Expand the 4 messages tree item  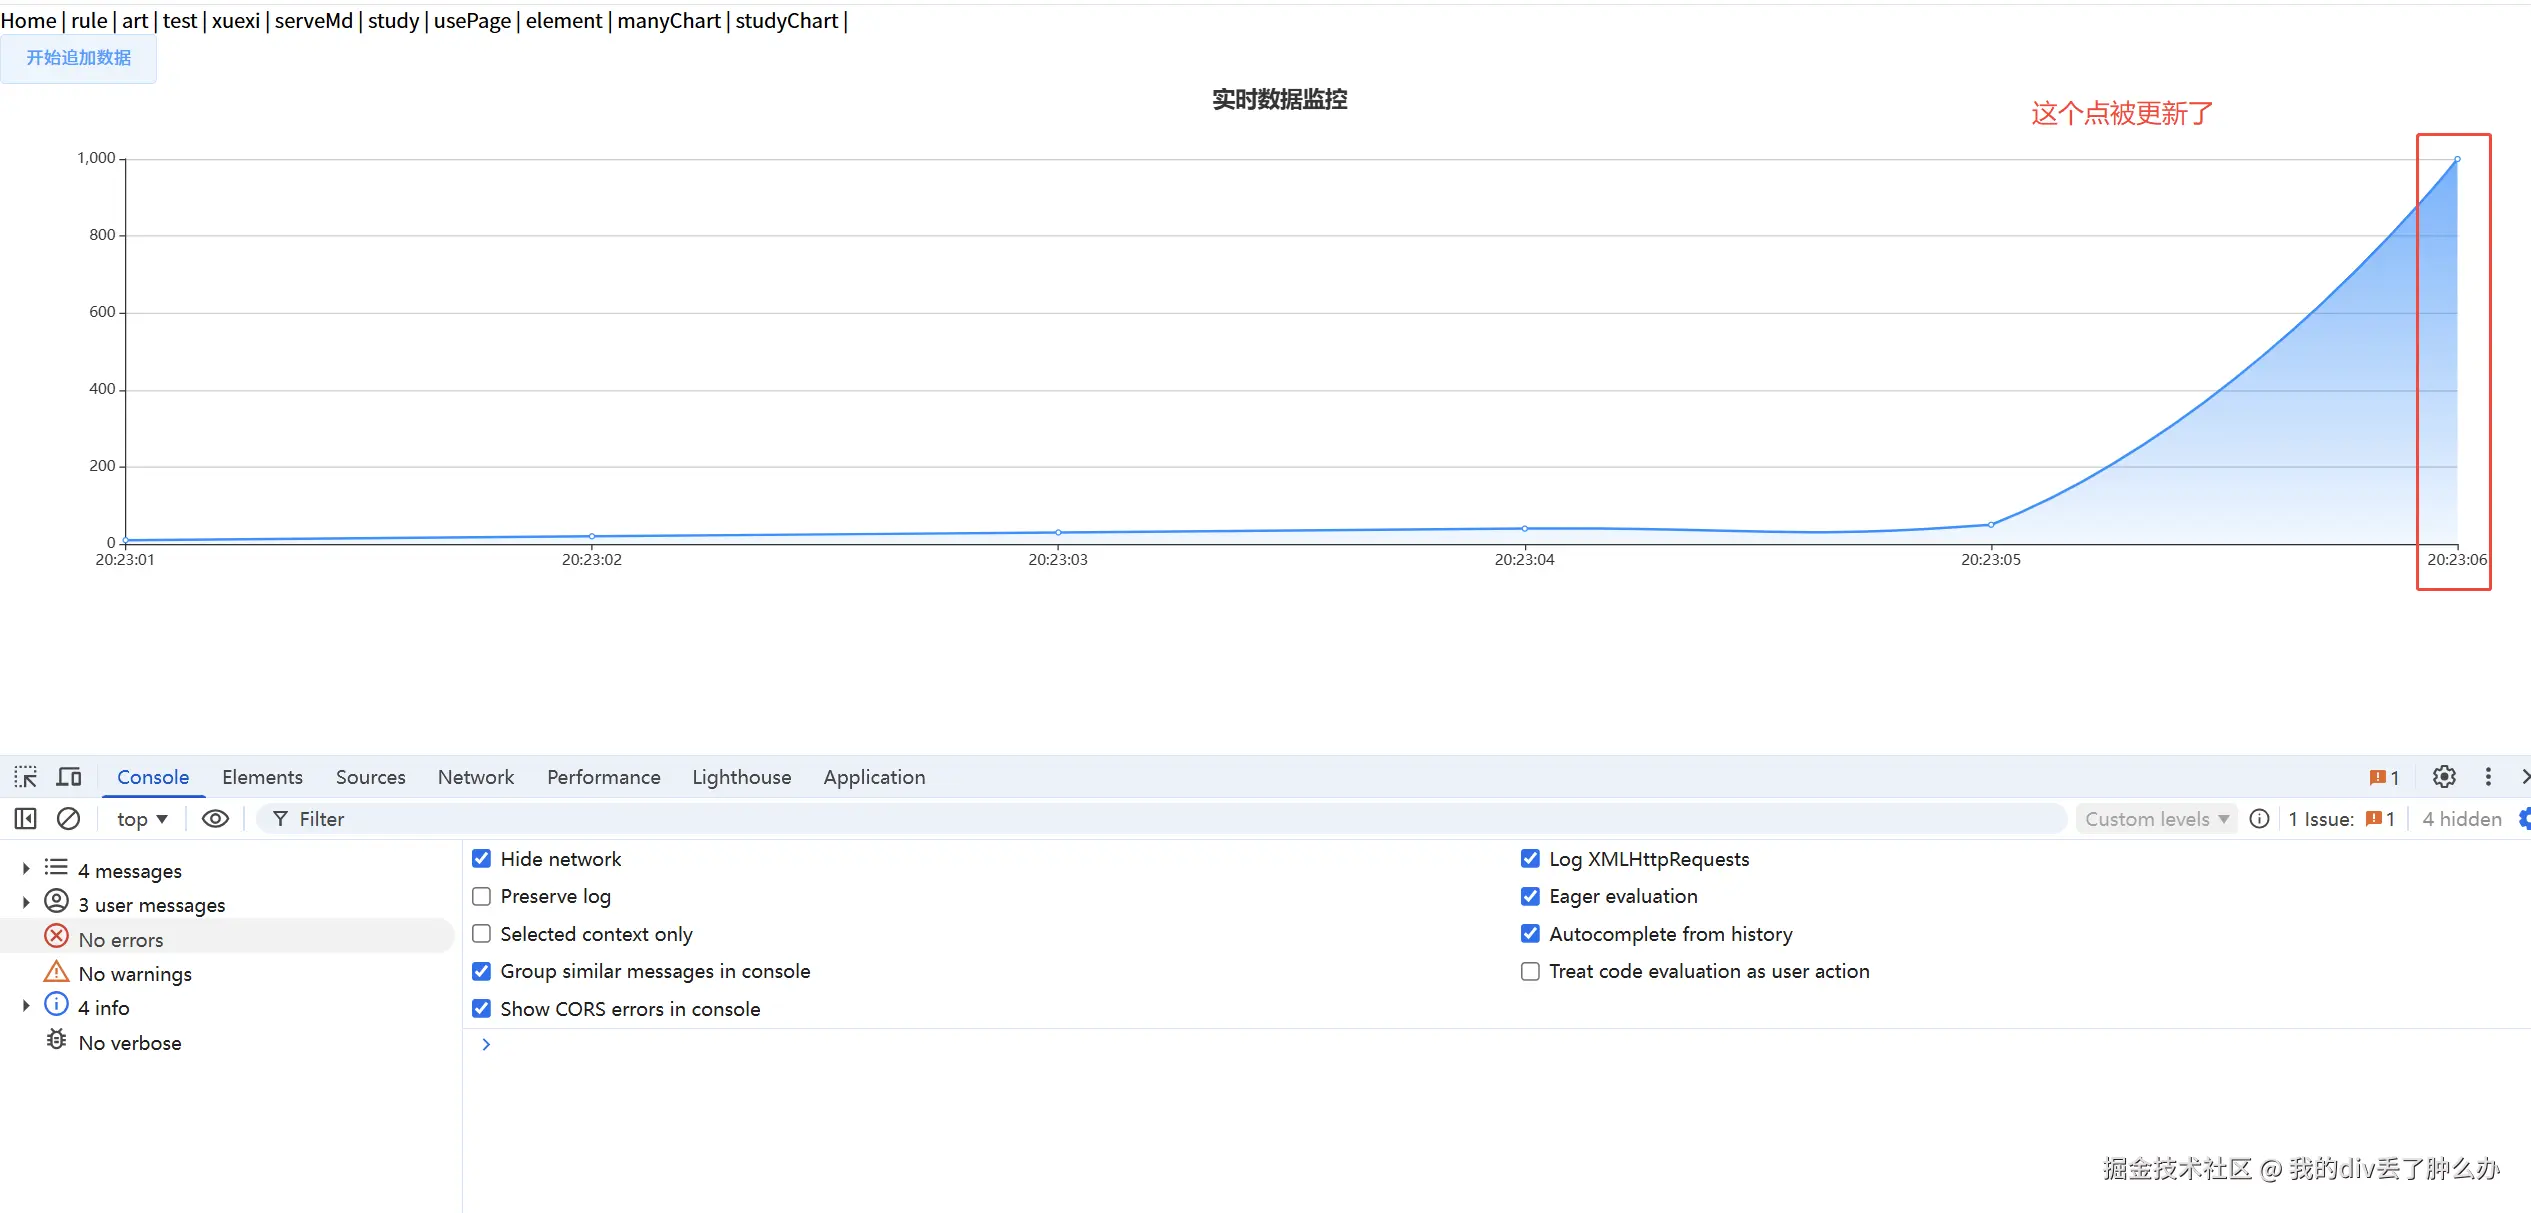(x=26, y=869)
